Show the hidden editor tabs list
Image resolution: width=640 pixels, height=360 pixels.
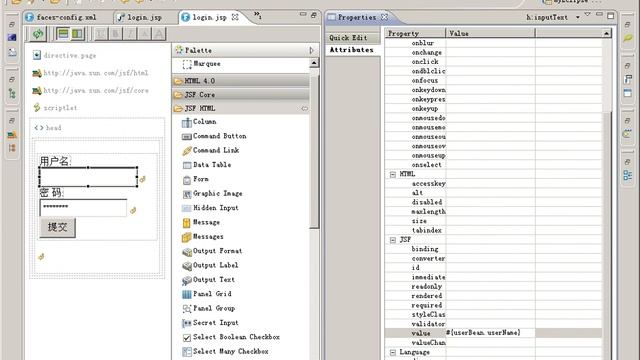pyautogui.click(x=258, y=16)
